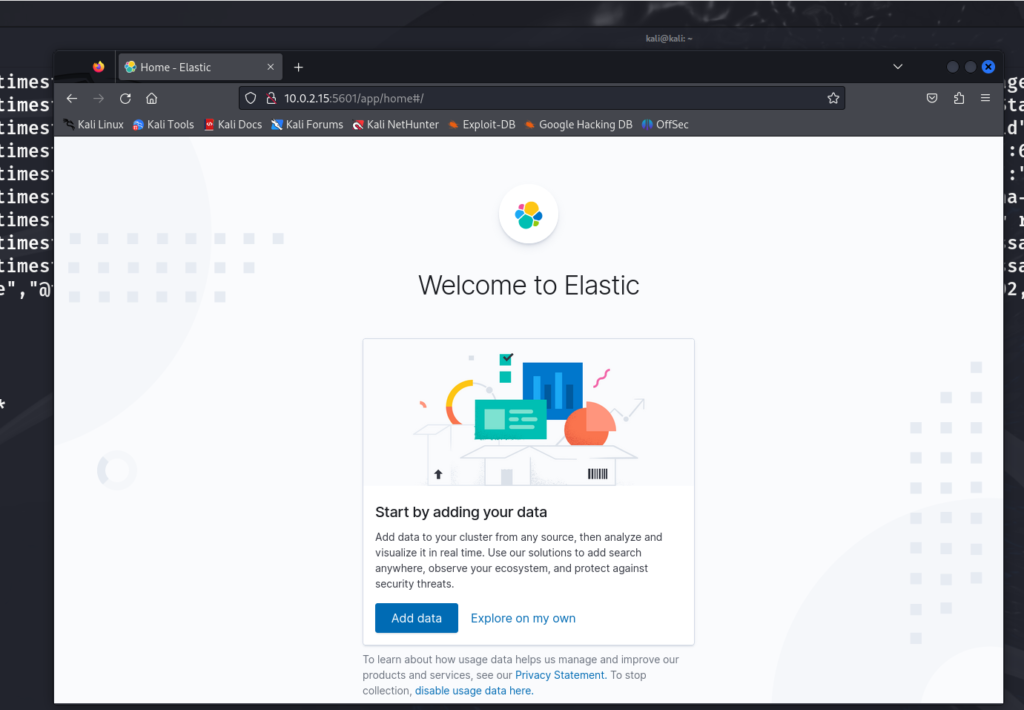Click the data illustration image
The height and width of the screenshot is (710, 1024).
coord(528,412)
